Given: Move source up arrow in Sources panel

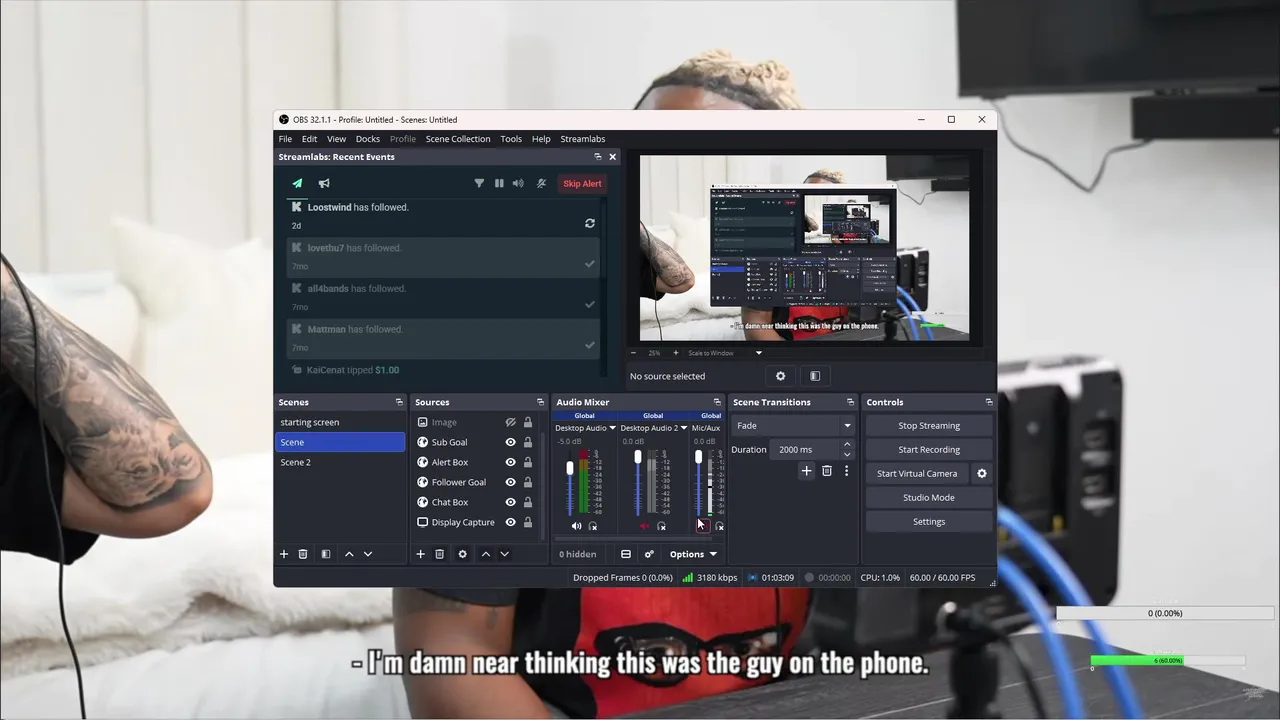Looking at the screenshot, I should (486, 554).
